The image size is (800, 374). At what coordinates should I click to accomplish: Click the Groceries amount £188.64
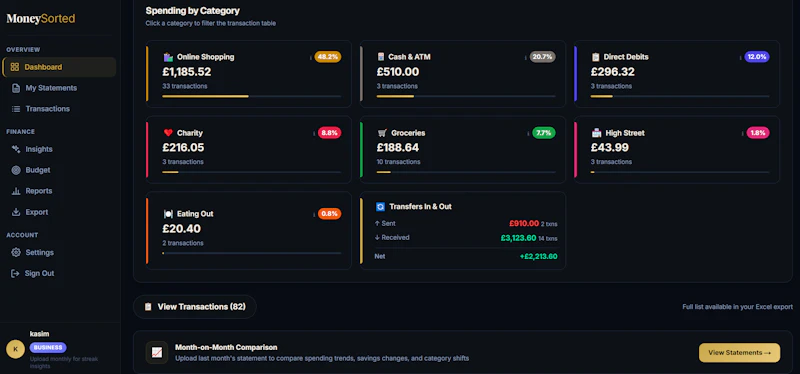point(397,147)
